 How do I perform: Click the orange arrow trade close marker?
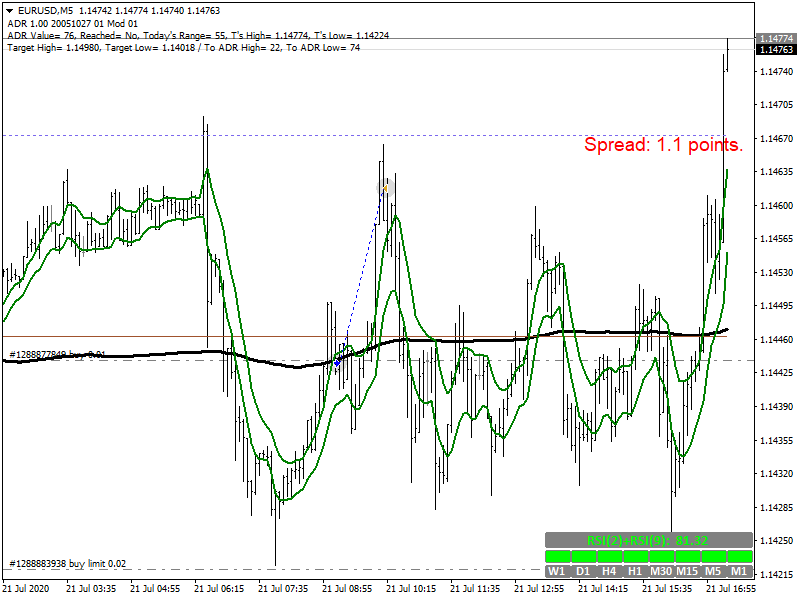coord(385,189)
